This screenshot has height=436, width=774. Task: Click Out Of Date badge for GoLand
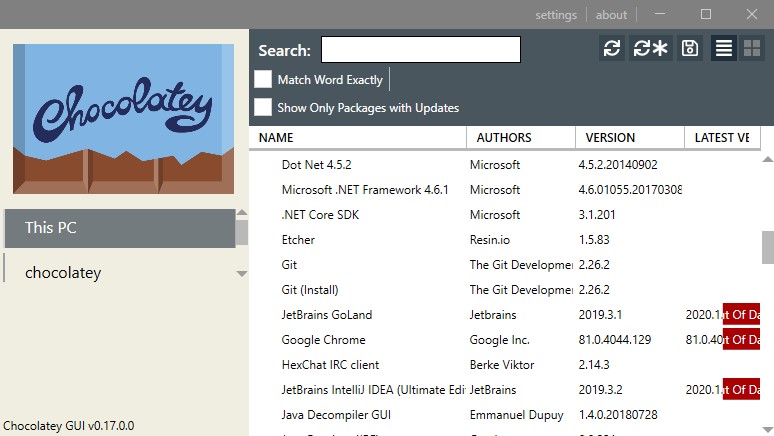click(741, 314)
